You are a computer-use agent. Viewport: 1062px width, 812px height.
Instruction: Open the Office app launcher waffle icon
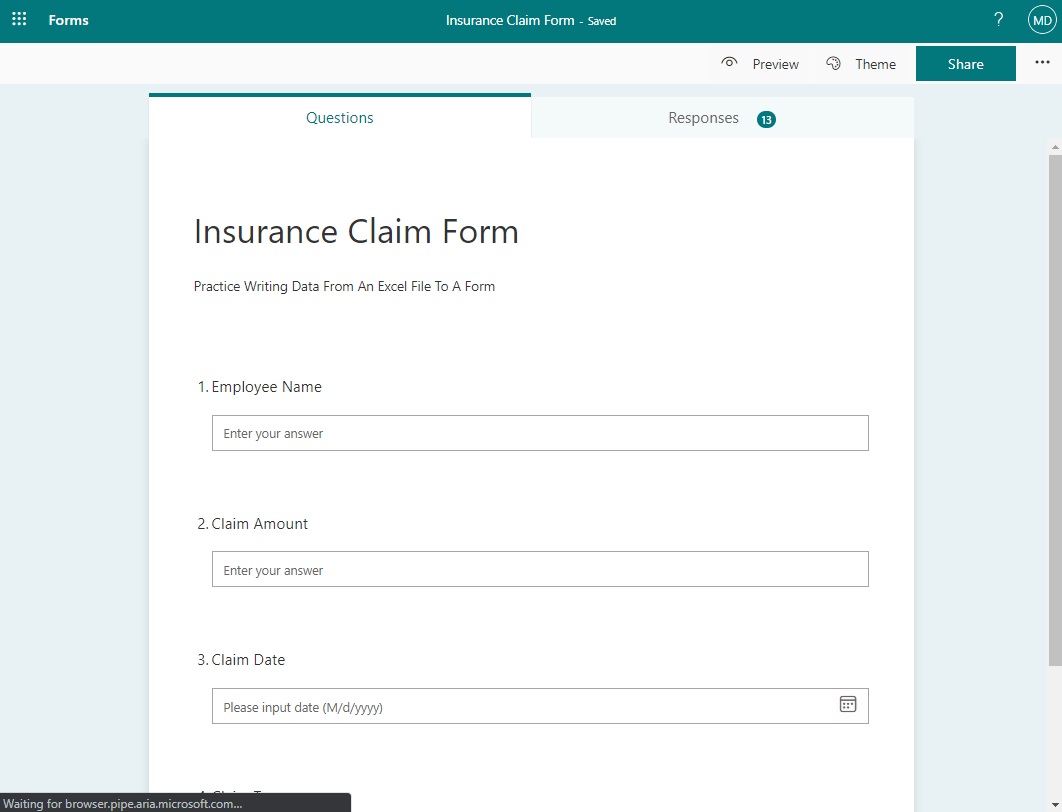tap(18, 19)
